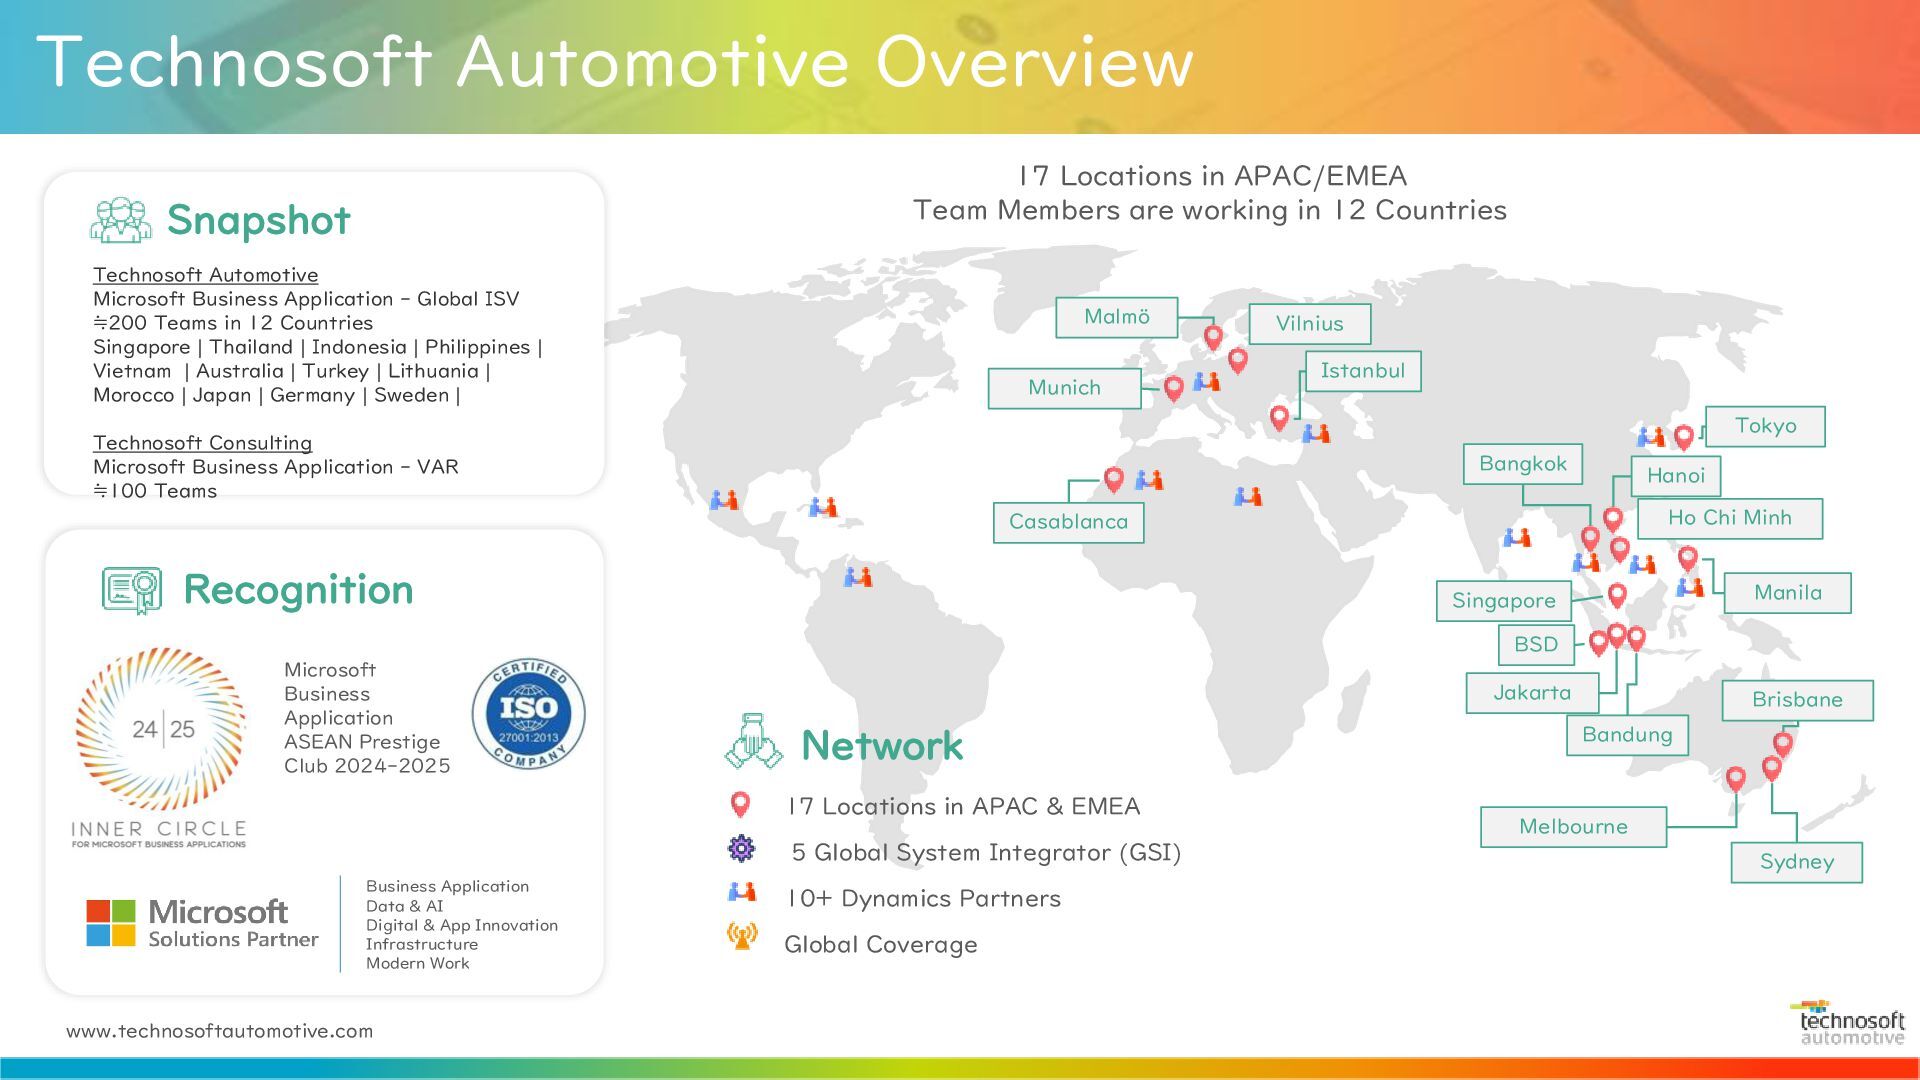Click the text 'Modern Work'
Image resolution: width=1920 pixels, height=1080 pixels.
[x=417, y=963]
